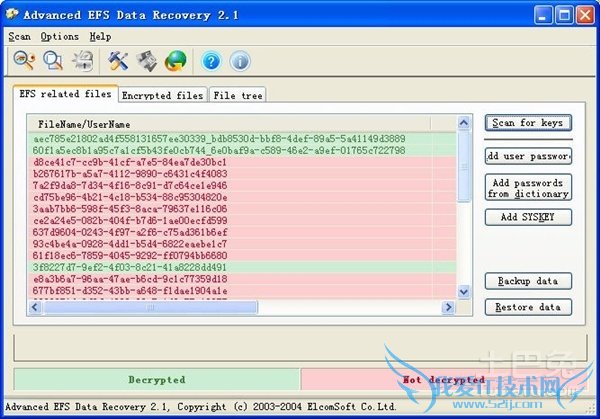Click the registration card toolbar icon
Viewport: 600px width, 419px height.
point(147,61)
